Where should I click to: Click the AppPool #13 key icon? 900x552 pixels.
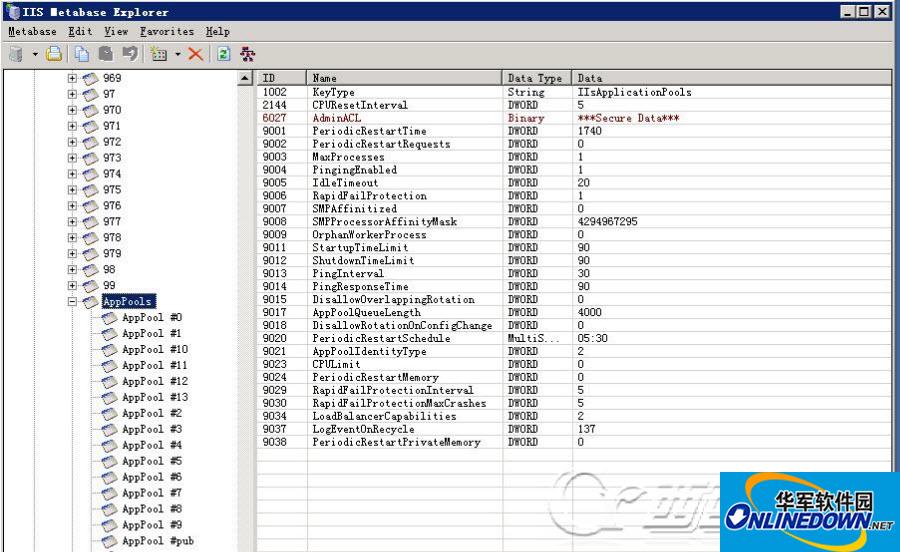[109, 398]
